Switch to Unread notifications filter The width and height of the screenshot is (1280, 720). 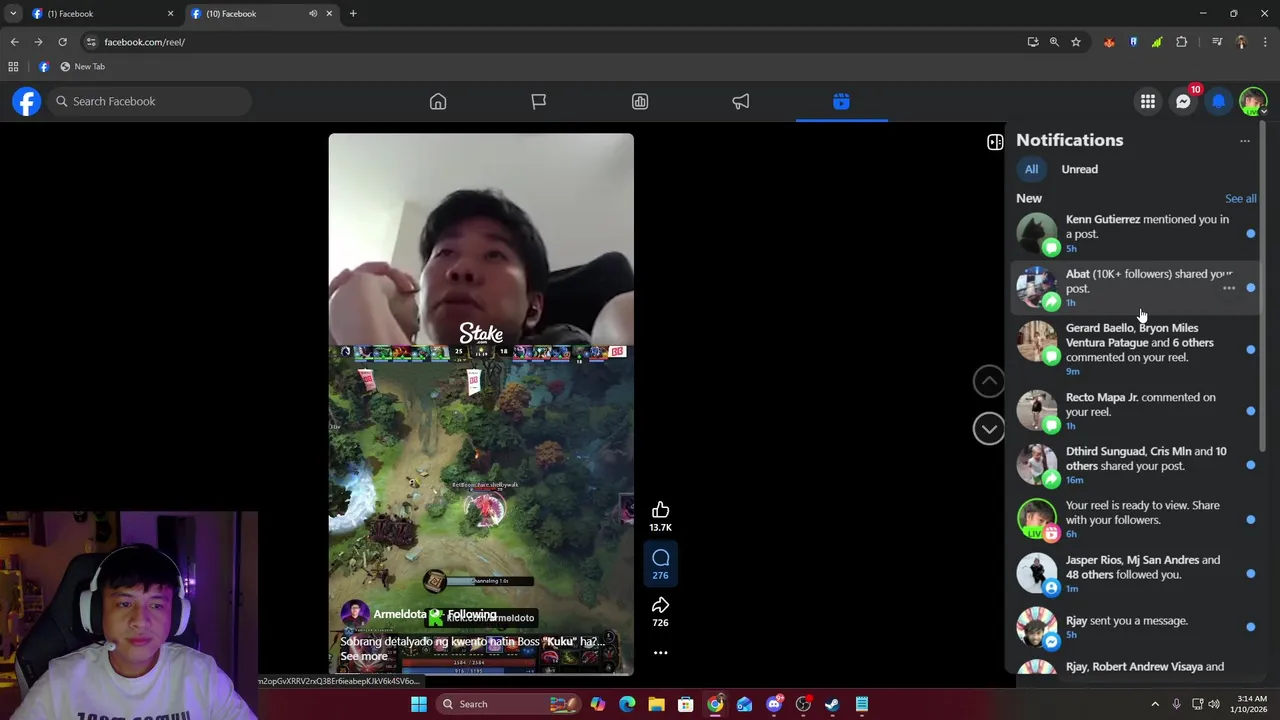coord(1080,169)
